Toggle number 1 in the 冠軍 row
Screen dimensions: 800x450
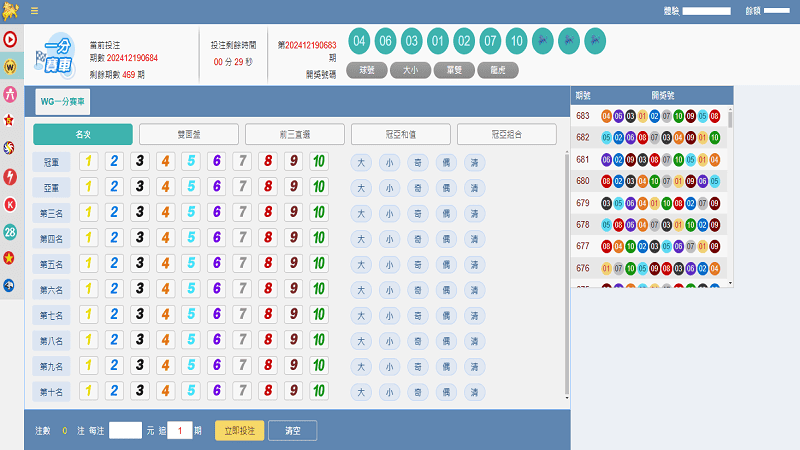tap(88, 161)
